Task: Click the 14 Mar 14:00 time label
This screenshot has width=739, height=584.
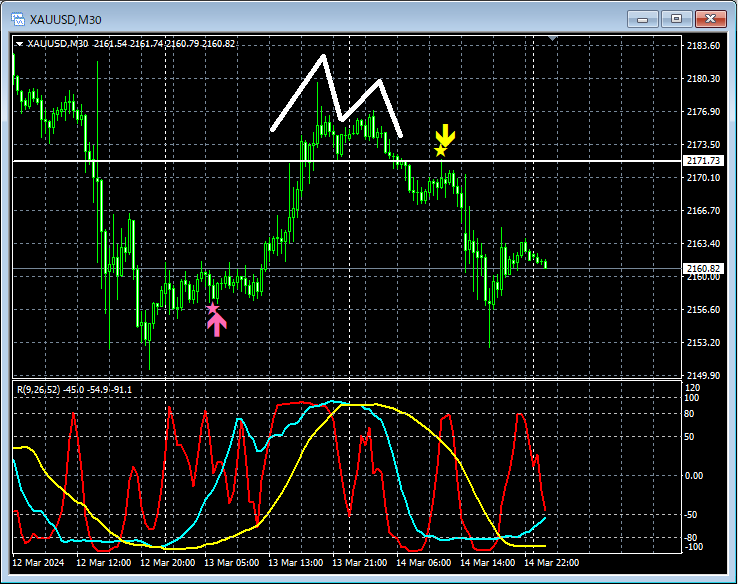Action: 488,563
